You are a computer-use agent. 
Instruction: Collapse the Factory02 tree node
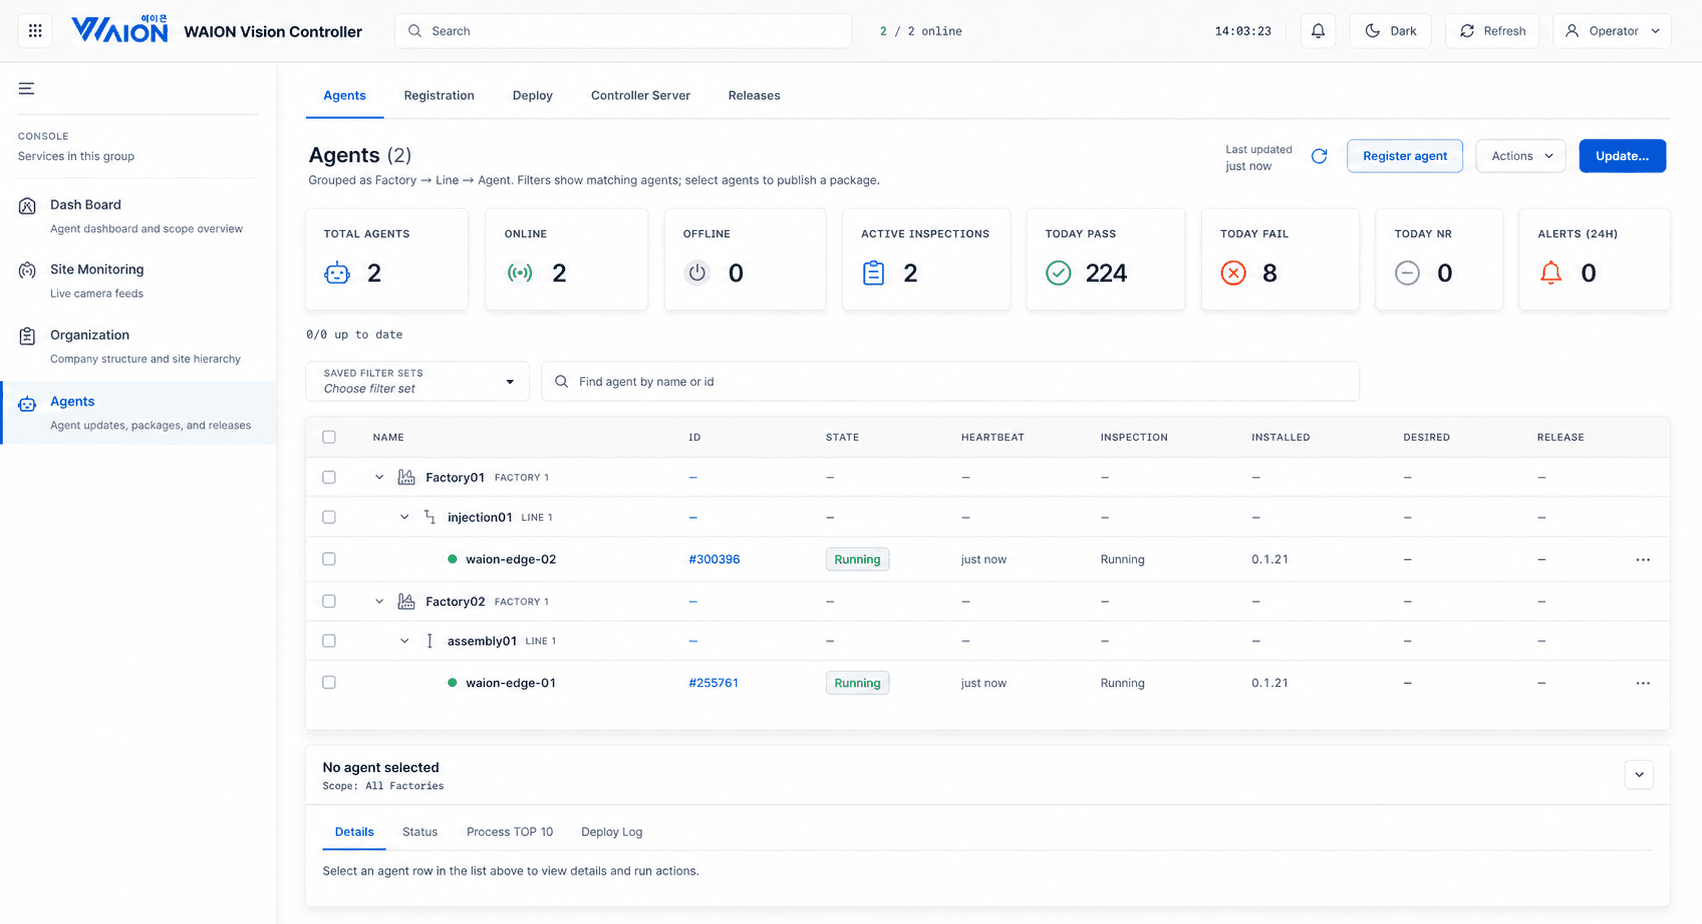point(379,601)
